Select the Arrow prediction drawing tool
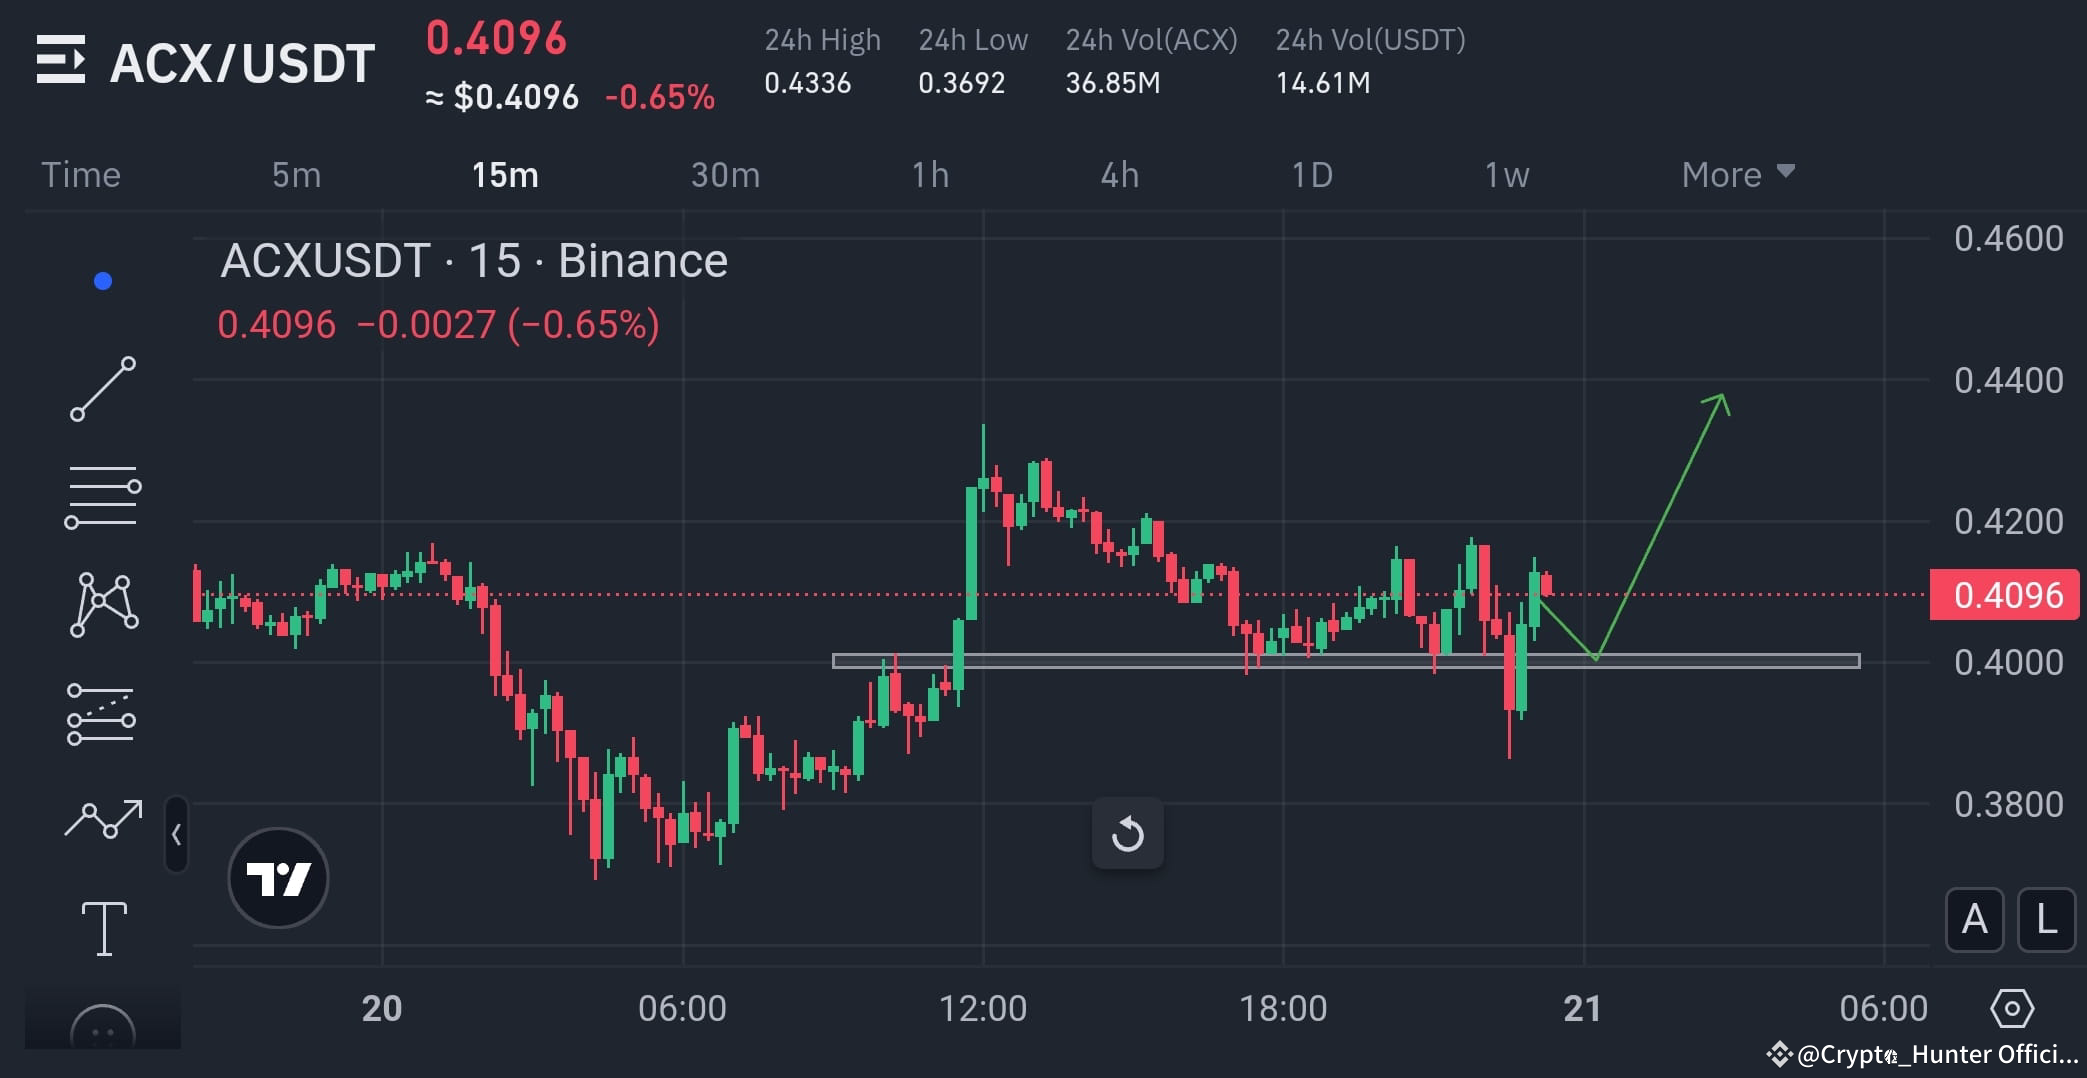Image resolution: width=2087 pixels, height=1078 pixels. pos(103,820)
